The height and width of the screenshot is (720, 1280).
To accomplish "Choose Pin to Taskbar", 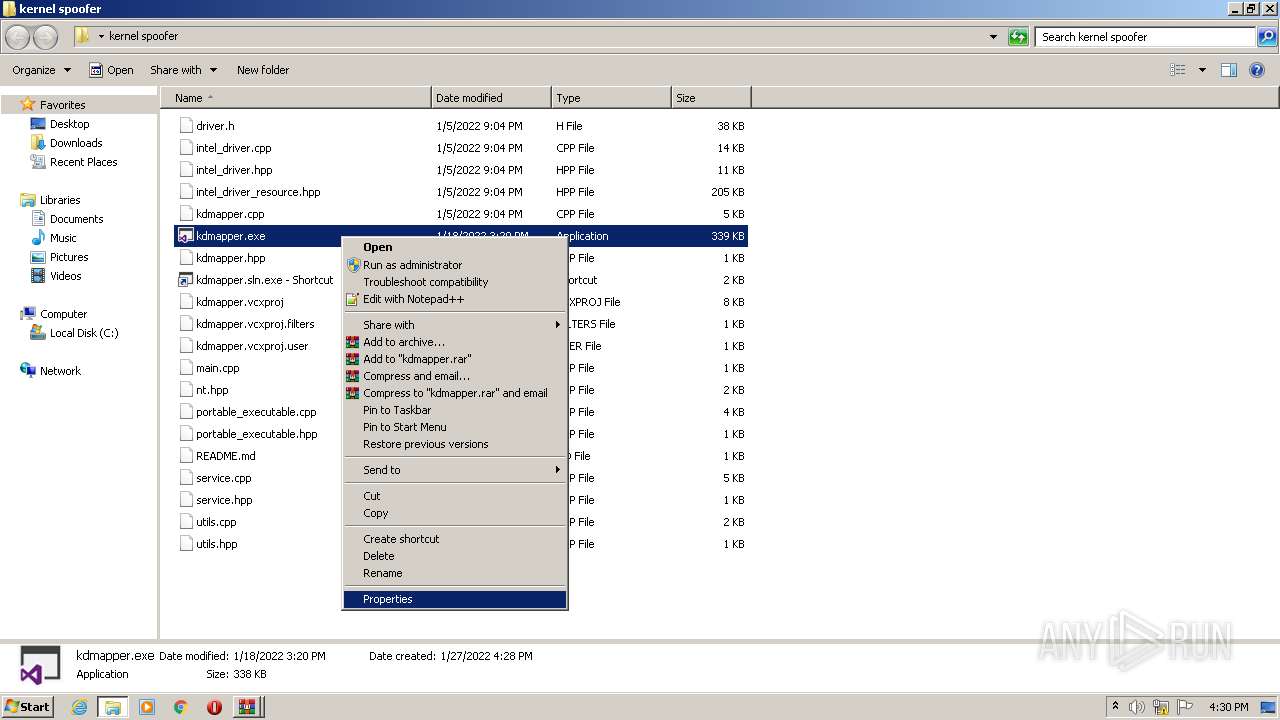I will (x=455, y=410).
